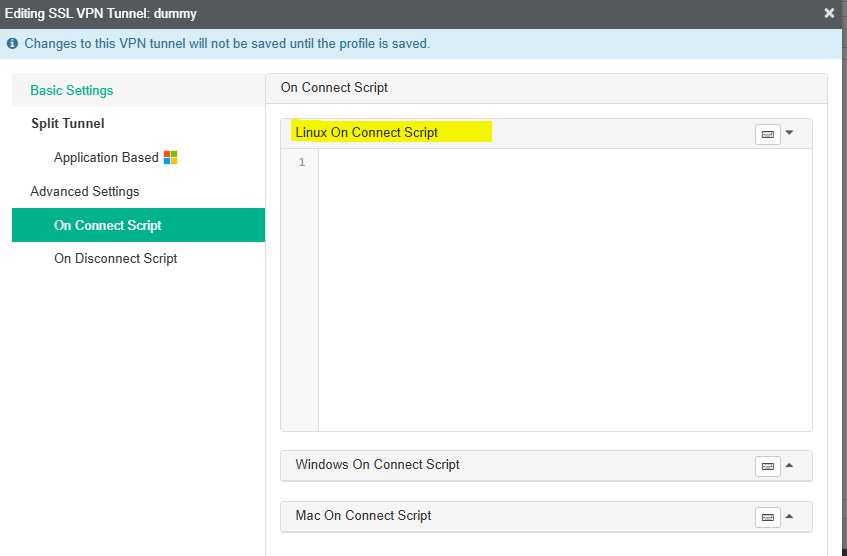The image size is (847, 556).
Task: Click the Windows On Connect Script heading
Action: click(378, 464)
